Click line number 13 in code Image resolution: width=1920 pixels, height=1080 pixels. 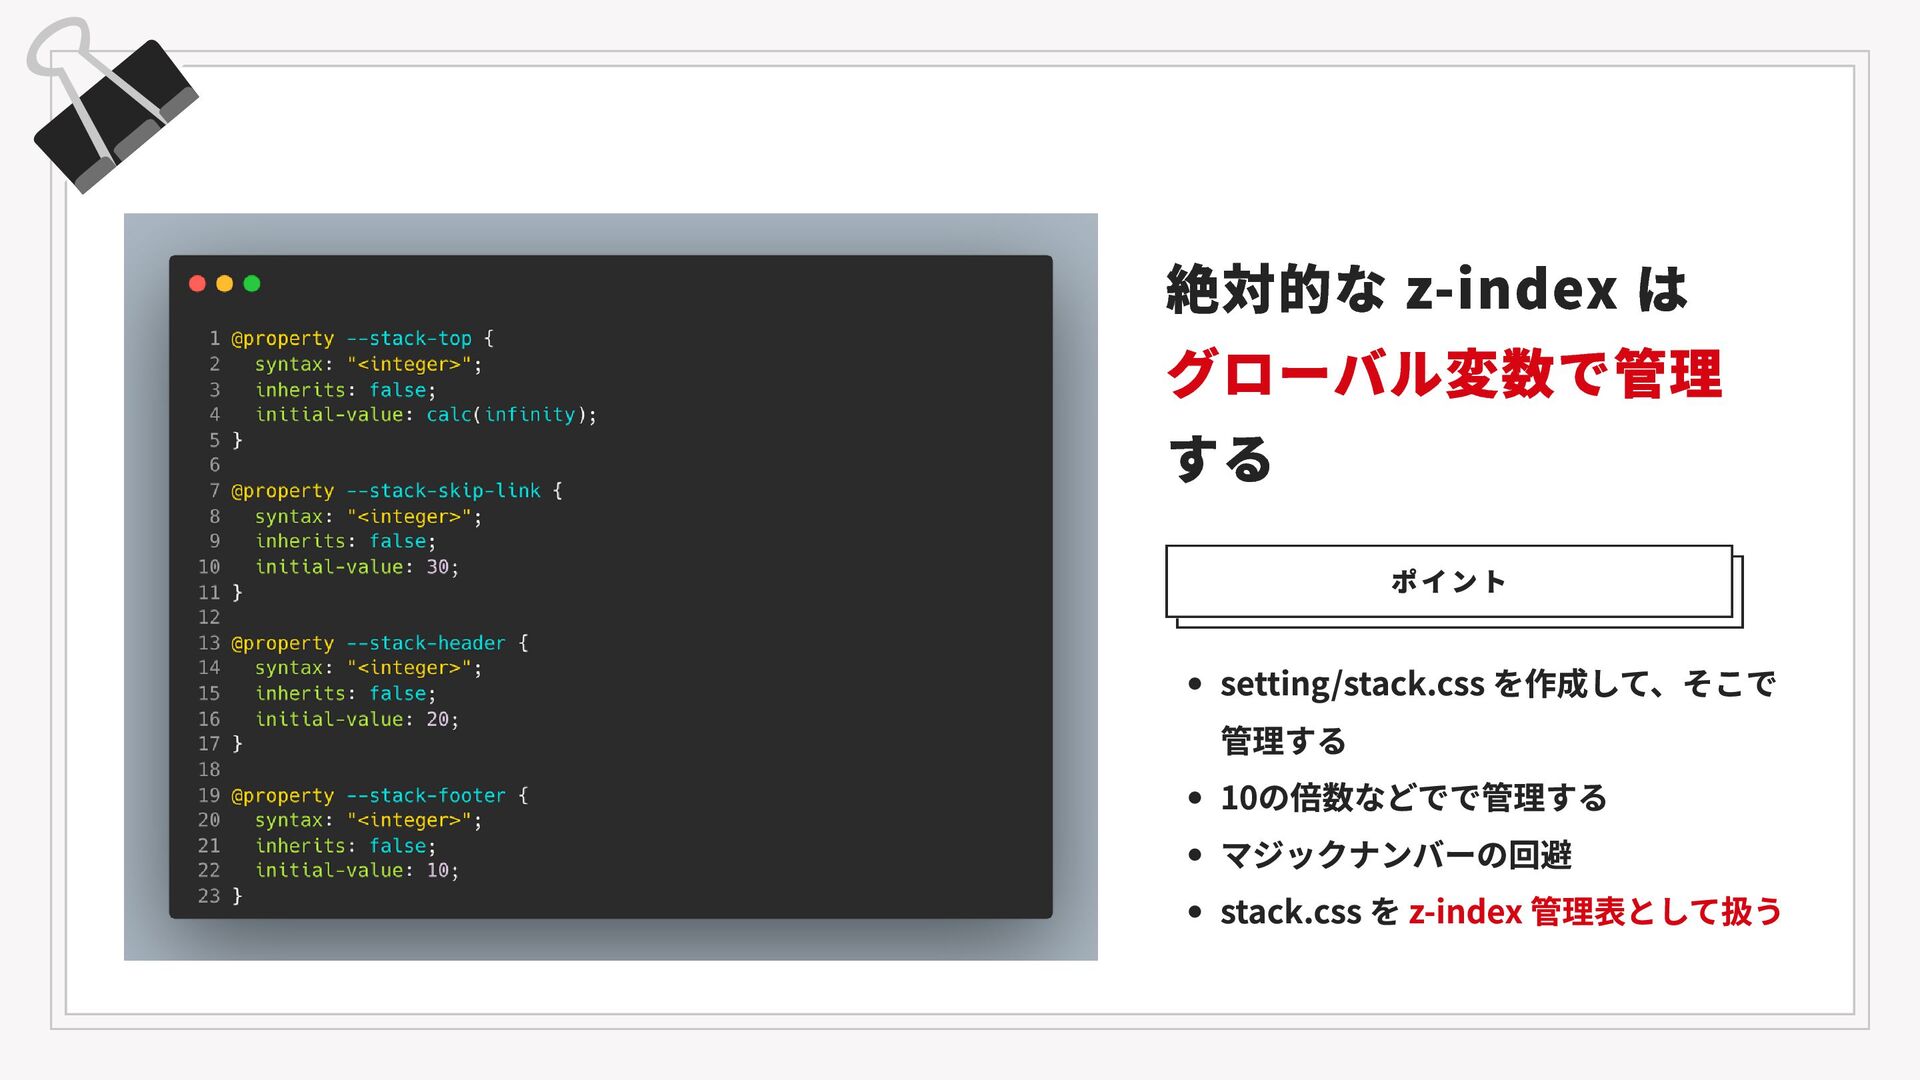tap(209, 643)
